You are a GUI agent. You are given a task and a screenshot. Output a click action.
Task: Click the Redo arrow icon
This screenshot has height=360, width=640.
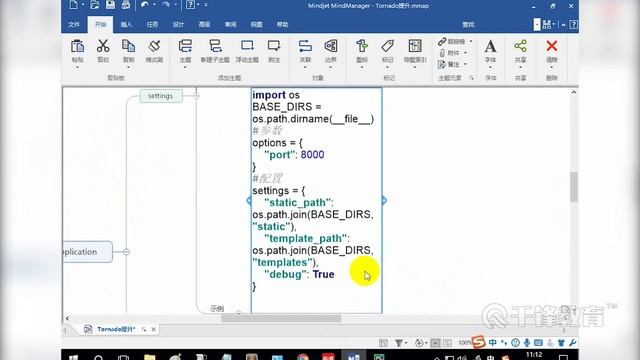(166, 5)
